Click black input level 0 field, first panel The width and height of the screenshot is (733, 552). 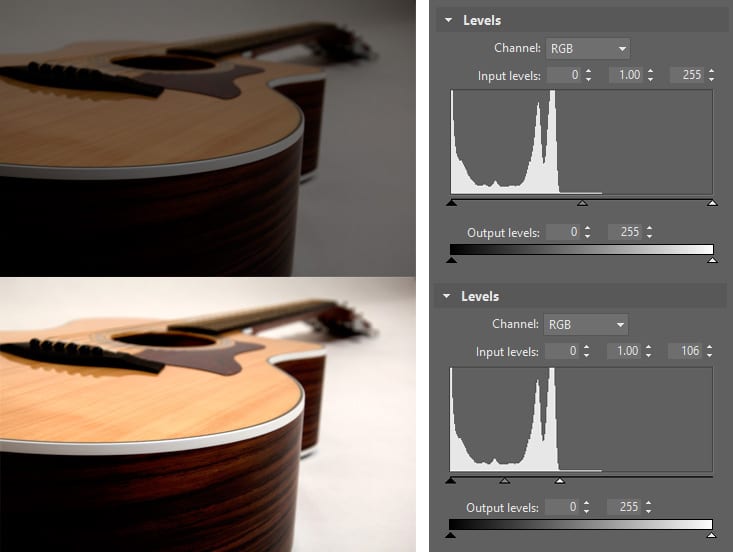[x=564, y=75]
